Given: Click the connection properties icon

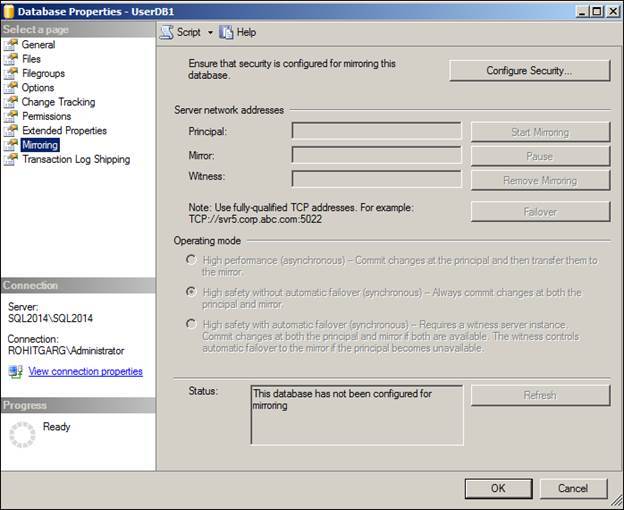Looking at the screenshot, I should (16, 372).
